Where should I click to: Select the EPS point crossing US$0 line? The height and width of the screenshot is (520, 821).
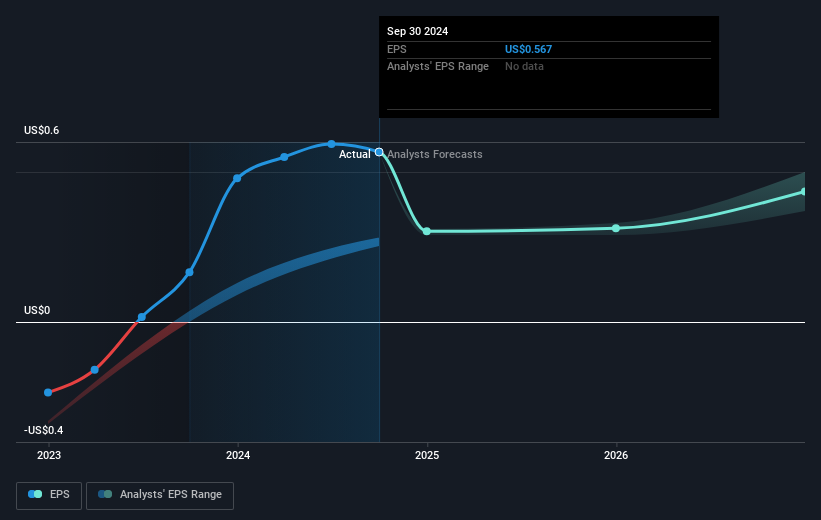tap(141, 317)
